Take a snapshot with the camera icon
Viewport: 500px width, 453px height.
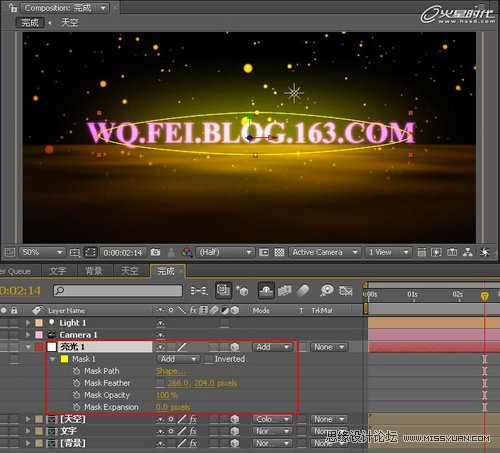[x=155, y=252]
